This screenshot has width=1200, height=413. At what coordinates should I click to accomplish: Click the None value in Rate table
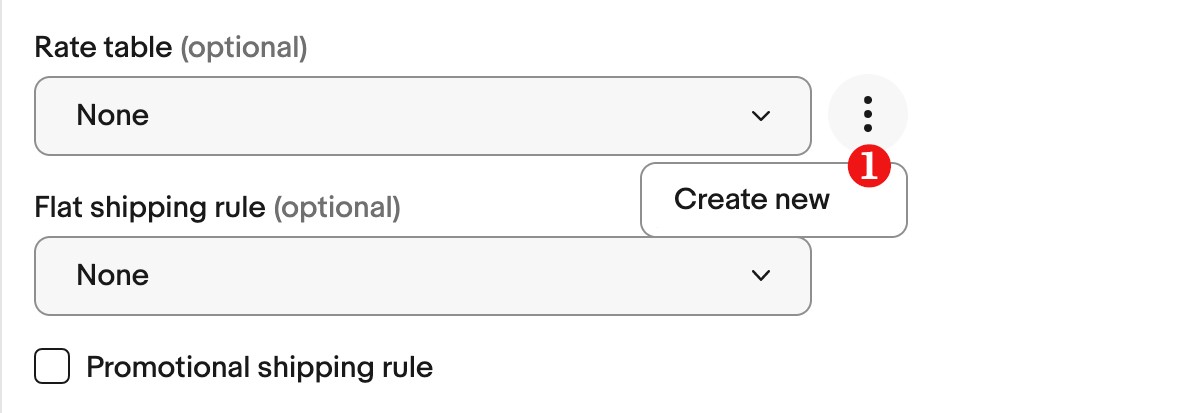pos(112,116)
